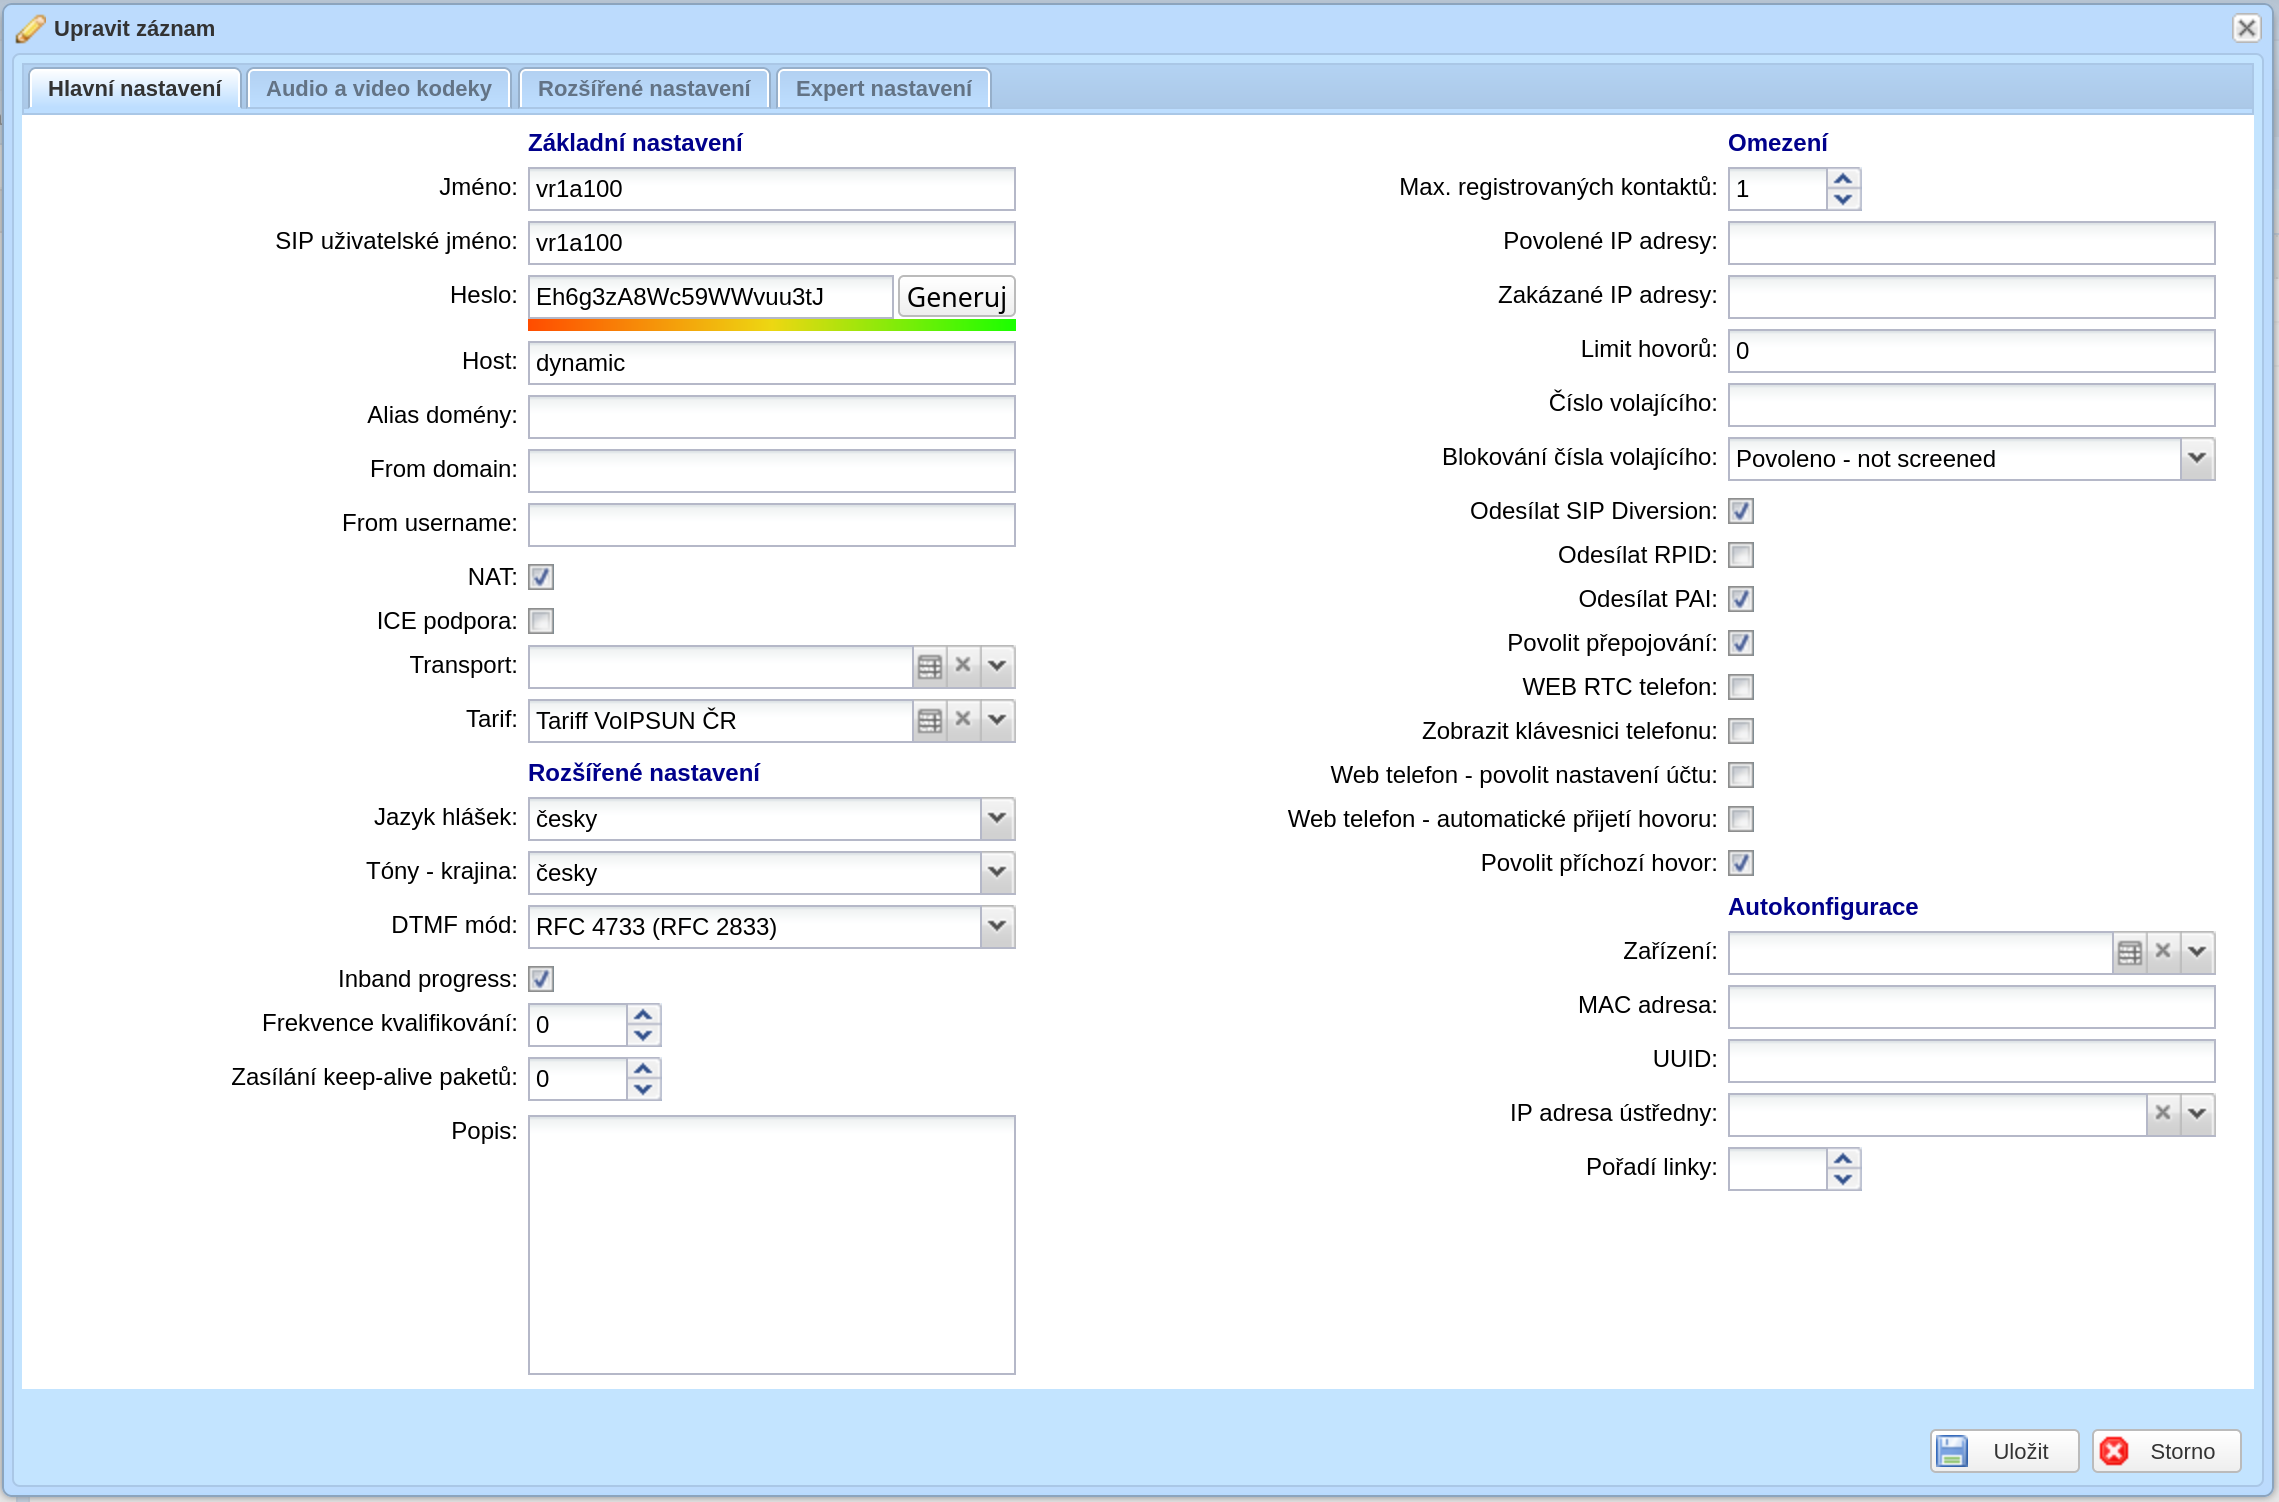Open Expert nastavení tab
Image resolution: width=2279 pixels, height=1502 pixels.
click(884, 88)
